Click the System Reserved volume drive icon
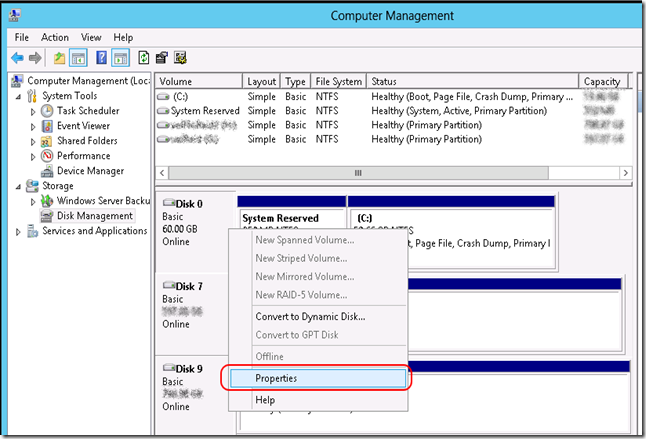The width and height of the screenshot is (646, 439). click(164, 111)
